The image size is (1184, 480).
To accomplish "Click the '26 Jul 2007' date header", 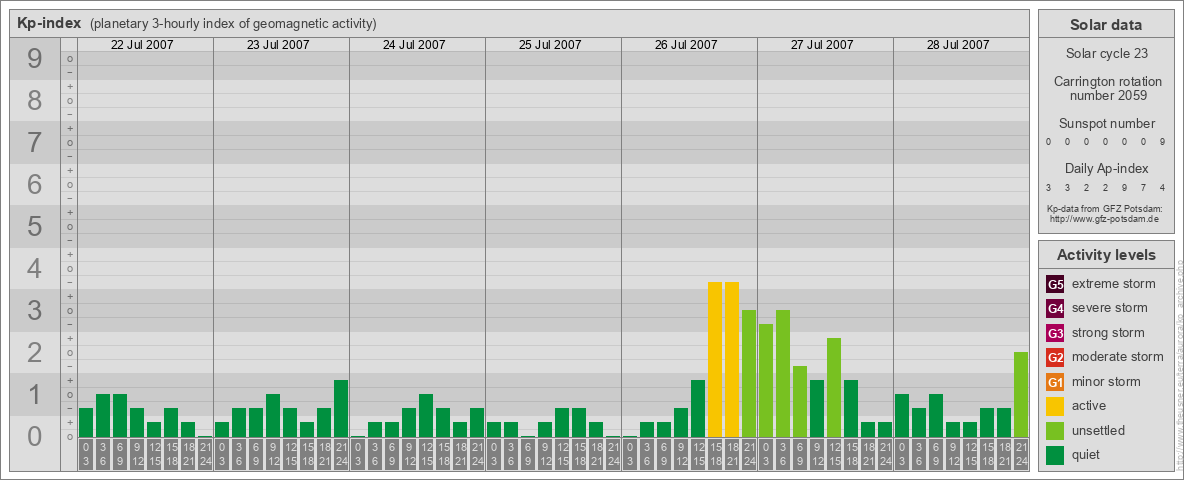I will 686,45.
